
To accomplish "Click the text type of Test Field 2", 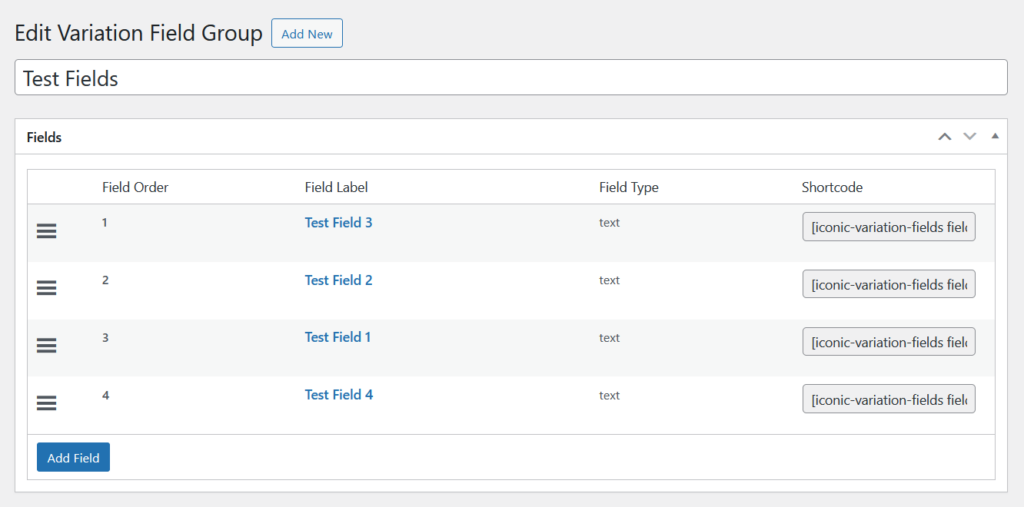I will (x=609, y=280).
